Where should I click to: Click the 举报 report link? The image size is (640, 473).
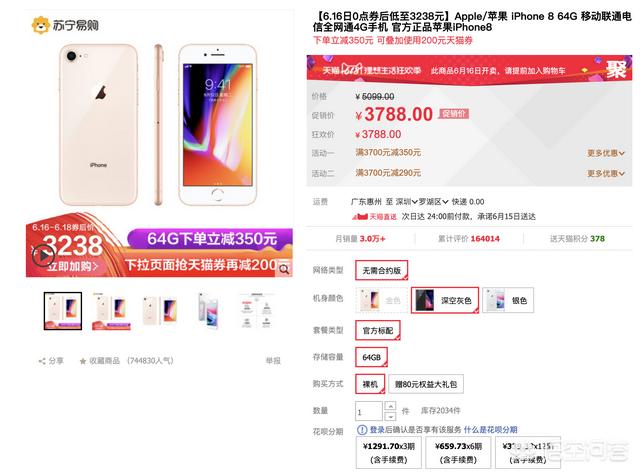[273, 361]
